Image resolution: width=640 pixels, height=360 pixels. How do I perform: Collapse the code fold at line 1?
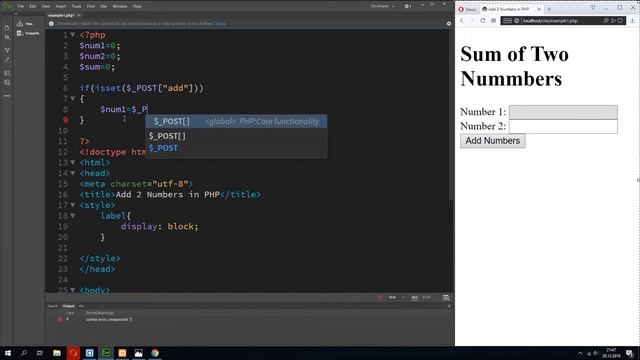[73, 35]
